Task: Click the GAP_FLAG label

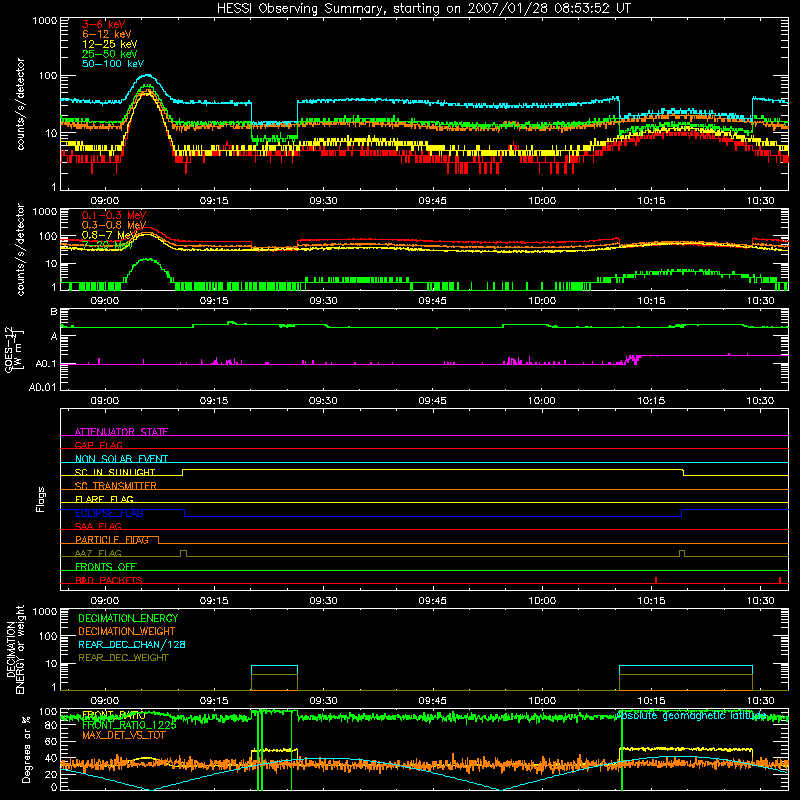Action: (x=98, y=445)
